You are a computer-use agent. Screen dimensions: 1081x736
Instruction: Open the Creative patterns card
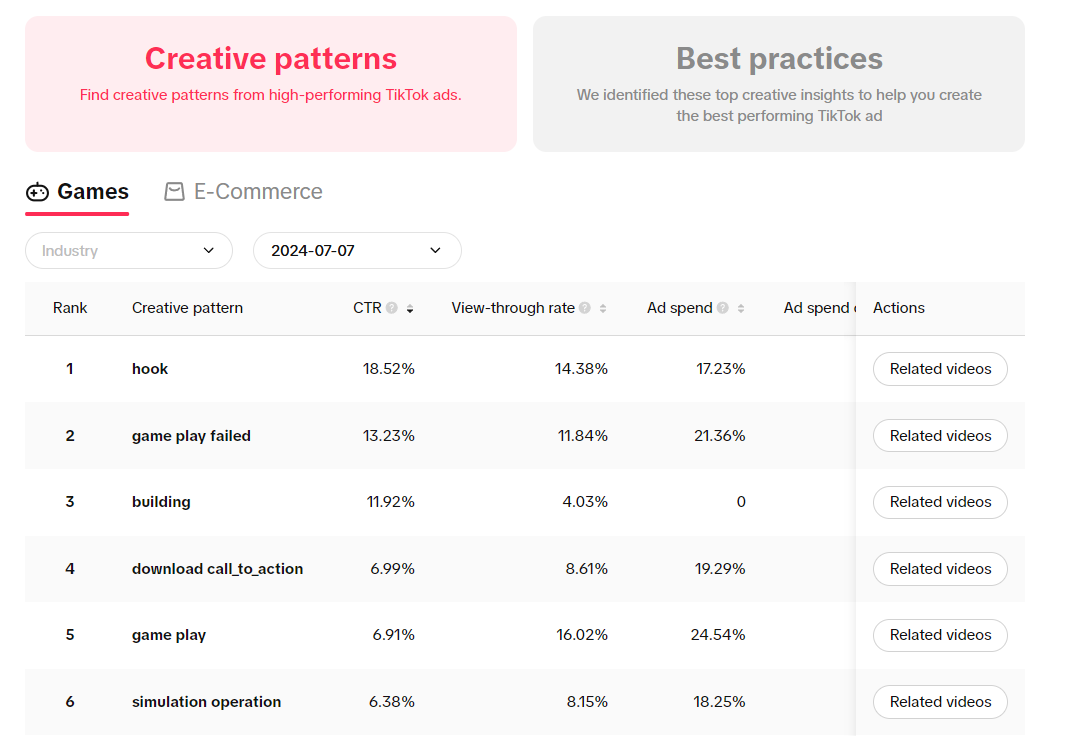pyautogui.click(x=271, y=84)
